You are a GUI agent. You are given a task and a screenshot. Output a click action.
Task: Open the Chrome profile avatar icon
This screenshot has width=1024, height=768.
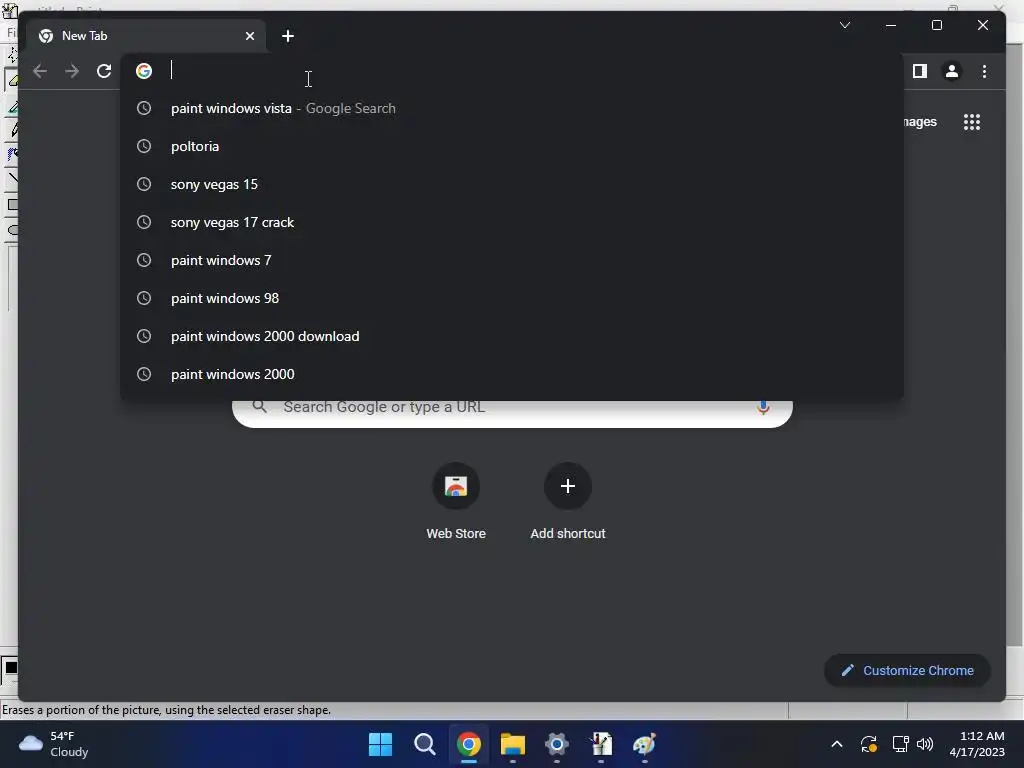point(952,71)
